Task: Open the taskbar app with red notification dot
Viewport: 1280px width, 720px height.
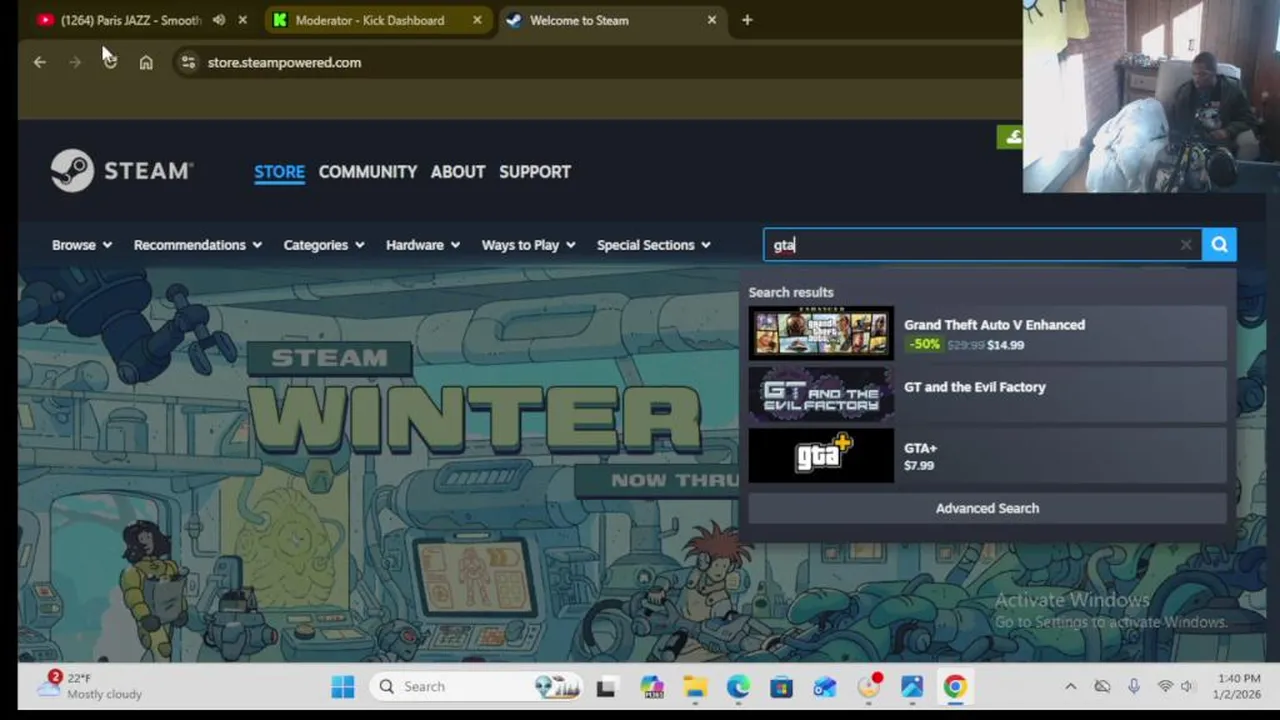Action: point(869,687)
